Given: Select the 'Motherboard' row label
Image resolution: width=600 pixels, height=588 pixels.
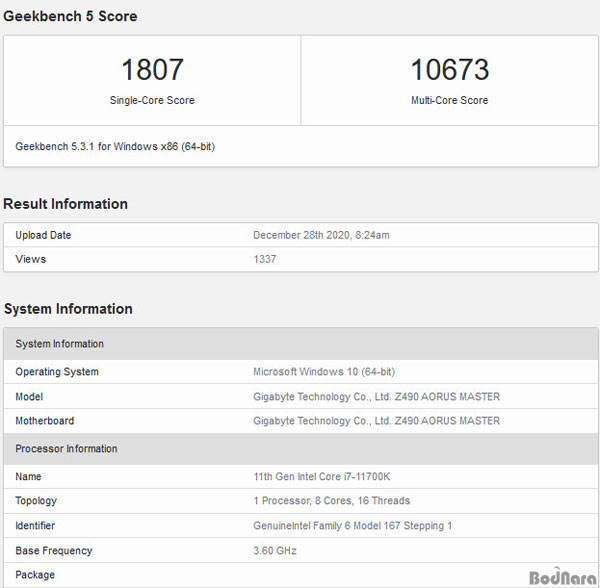Looking at the screenshot, I should 45,421.
